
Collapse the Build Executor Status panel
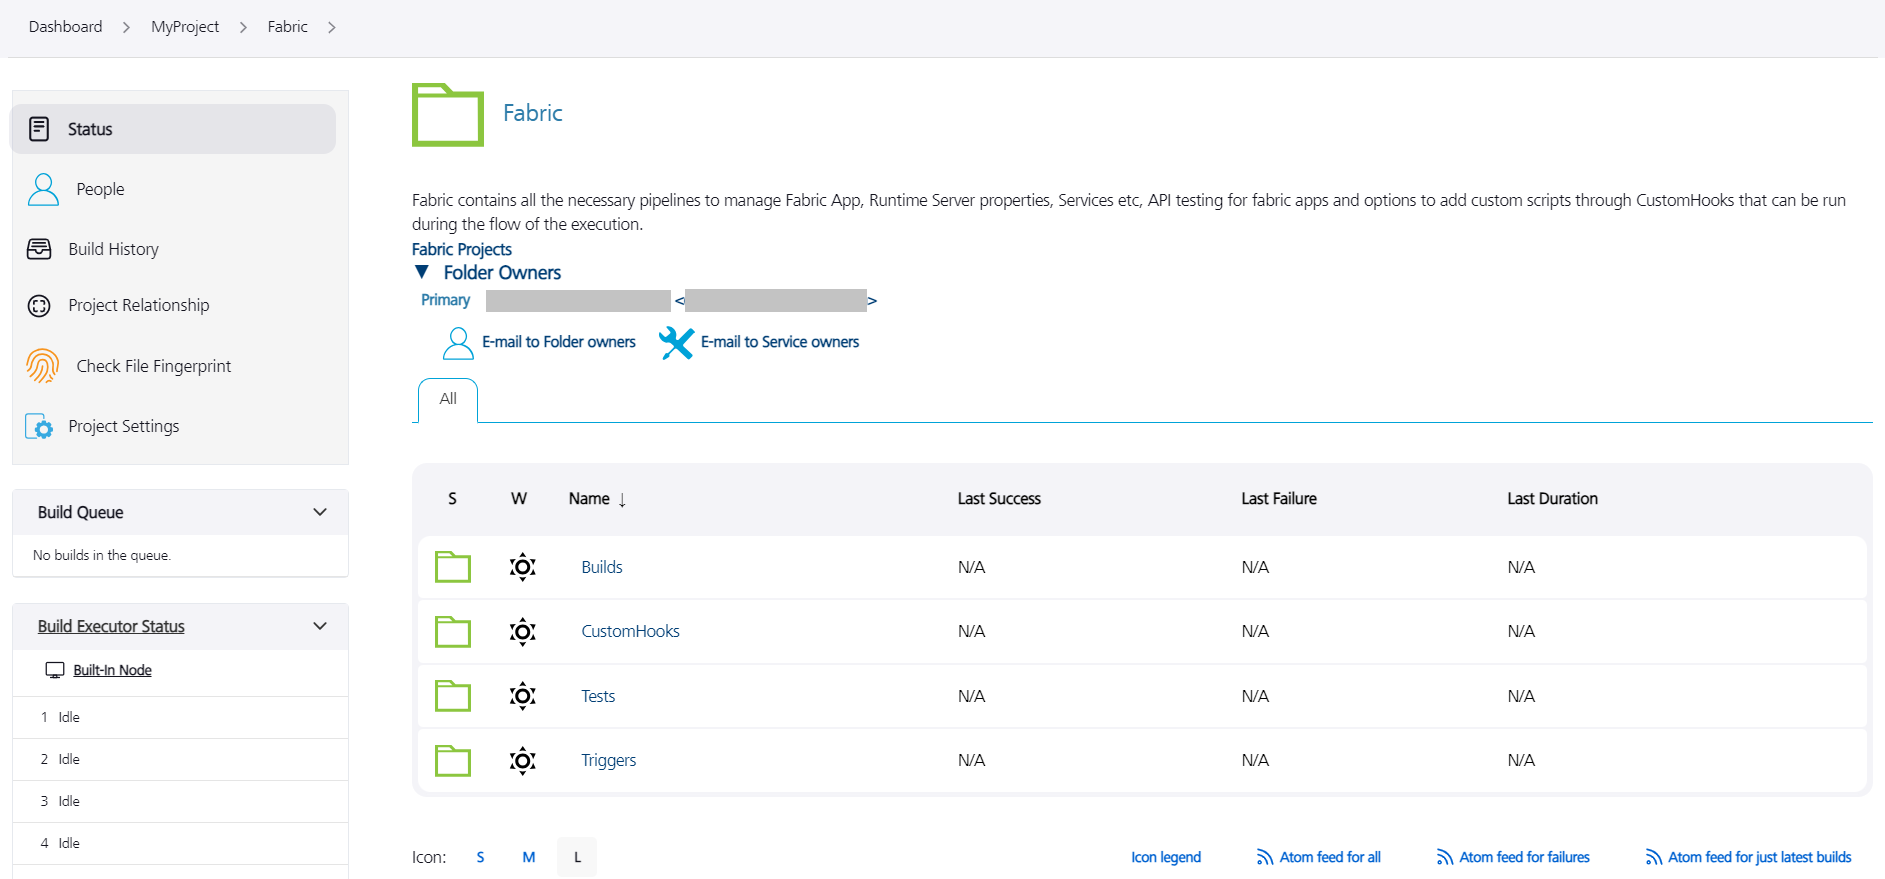click(x=320, y=626)
